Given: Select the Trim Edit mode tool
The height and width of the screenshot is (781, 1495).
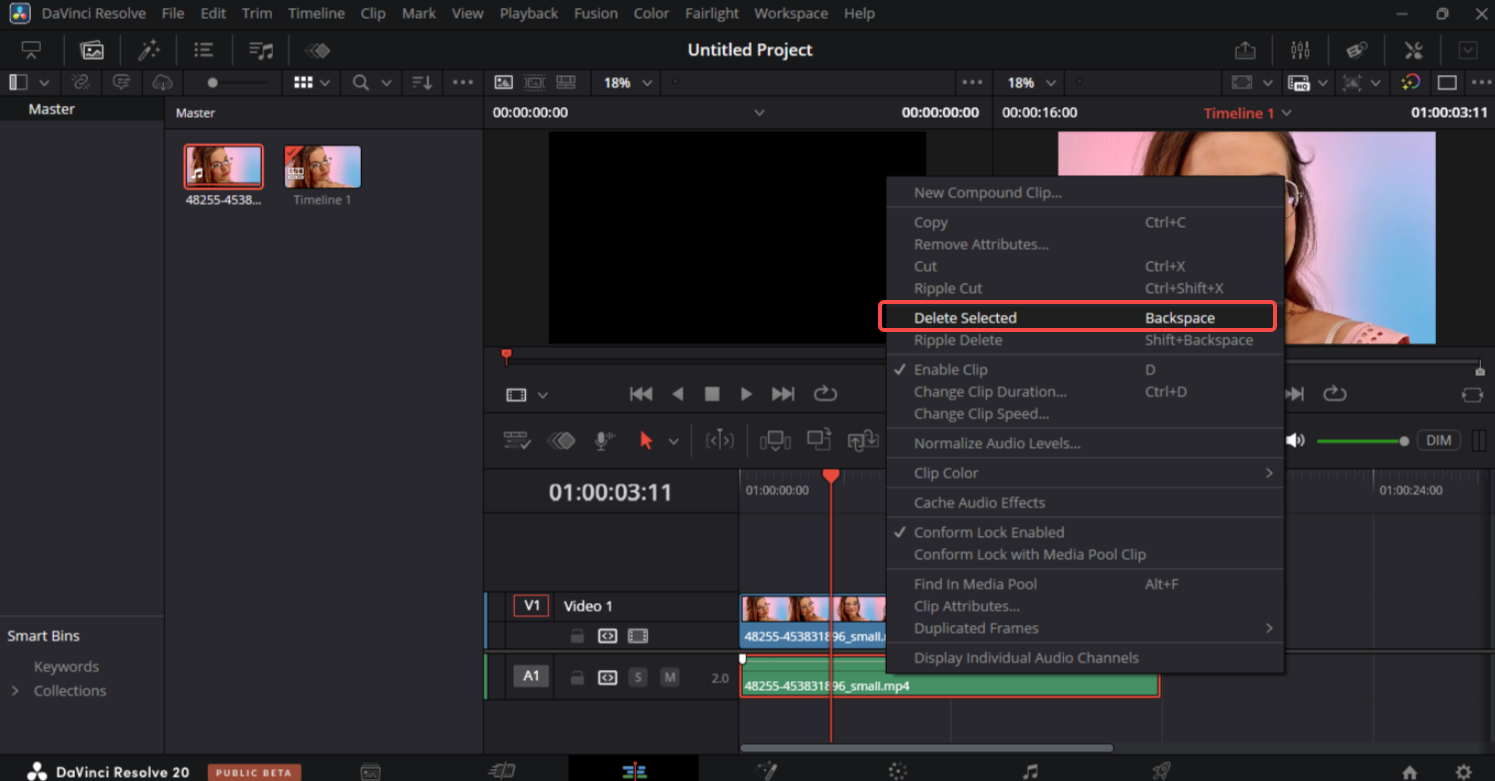Looking at the screenshot, I should pos(720,441).
